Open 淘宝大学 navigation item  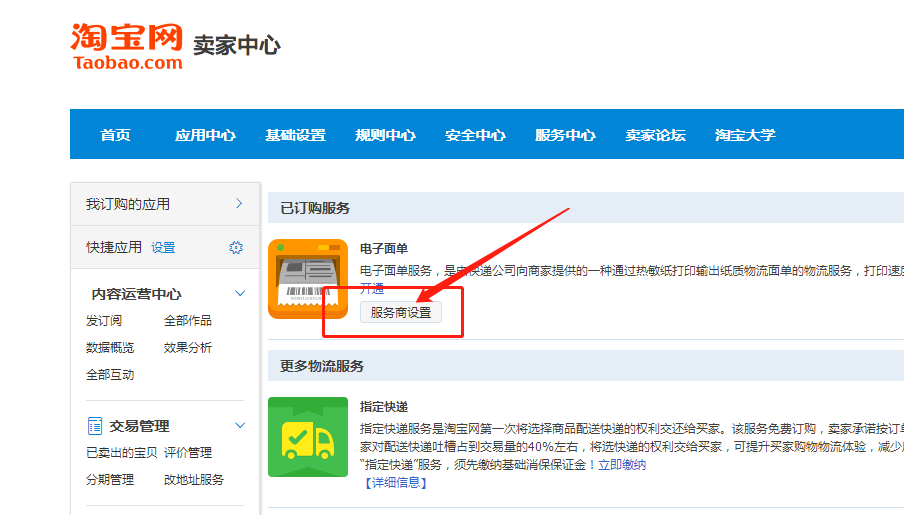pos(745,135)
